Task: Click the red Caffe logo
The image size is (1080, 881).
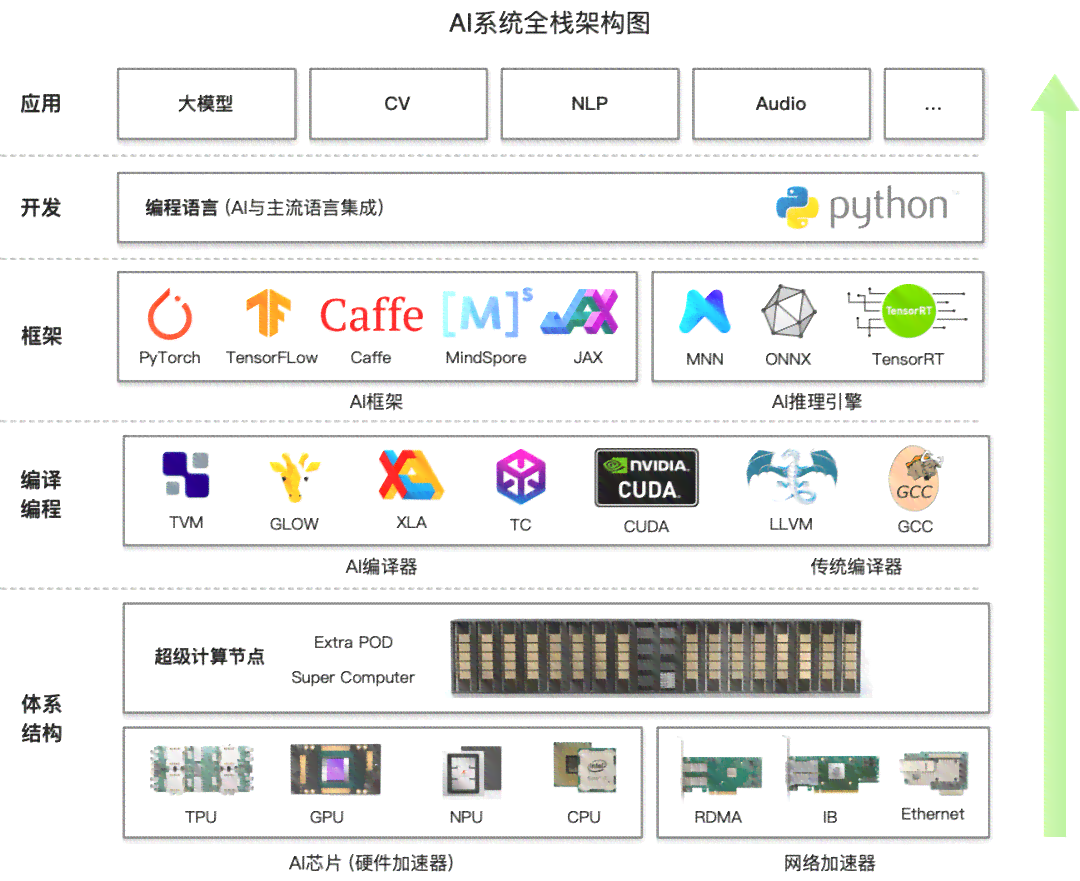Action: pyautogui.click(x=371, y=315)
